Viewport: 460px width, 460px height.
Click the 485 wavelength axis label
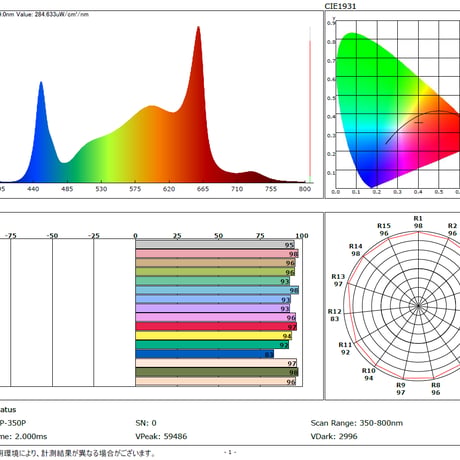(67, 189)
